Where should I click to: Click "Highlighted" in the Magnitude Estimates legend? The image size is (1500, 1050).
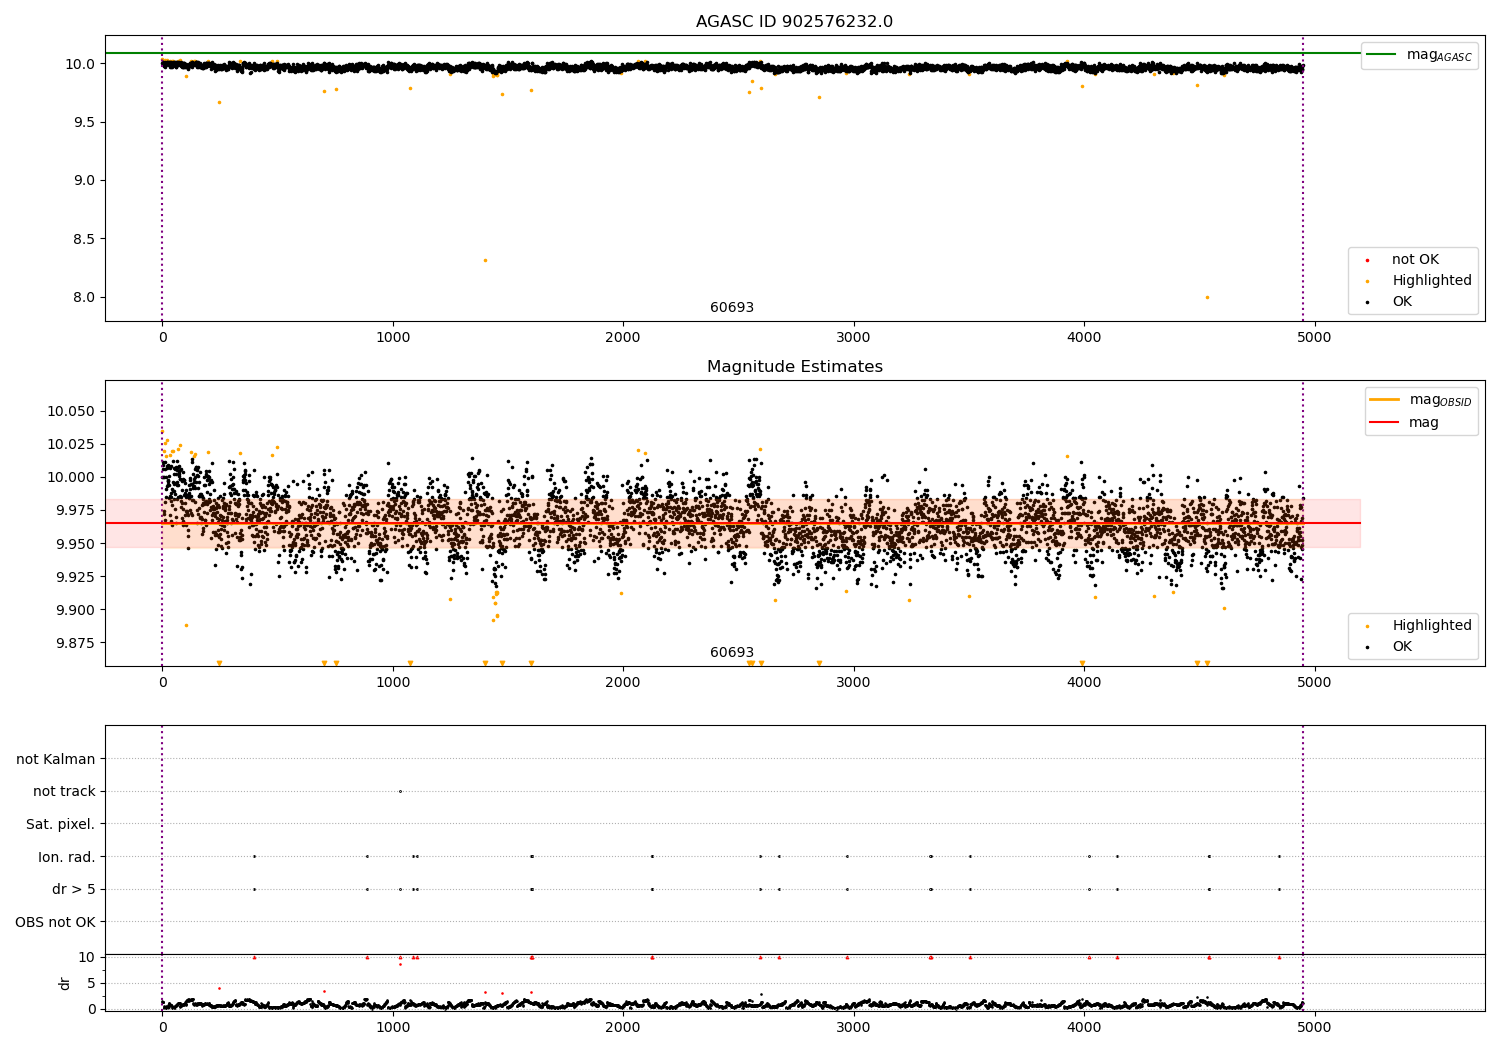coord(1432,626)
